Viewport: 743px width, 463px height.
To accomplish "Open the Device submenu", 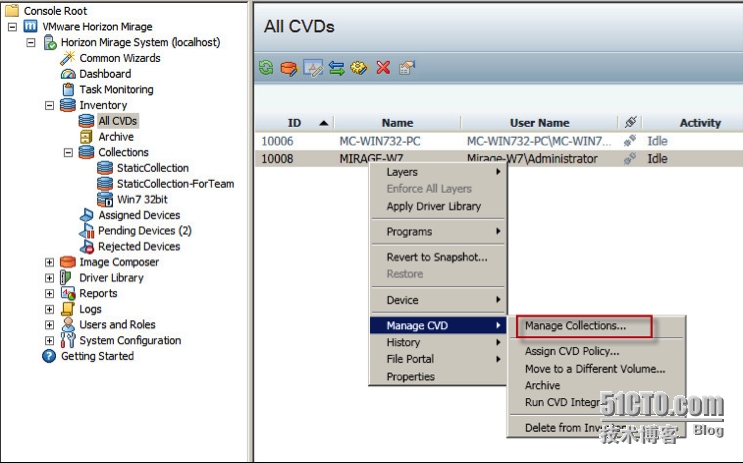I will tap(438, 300).
